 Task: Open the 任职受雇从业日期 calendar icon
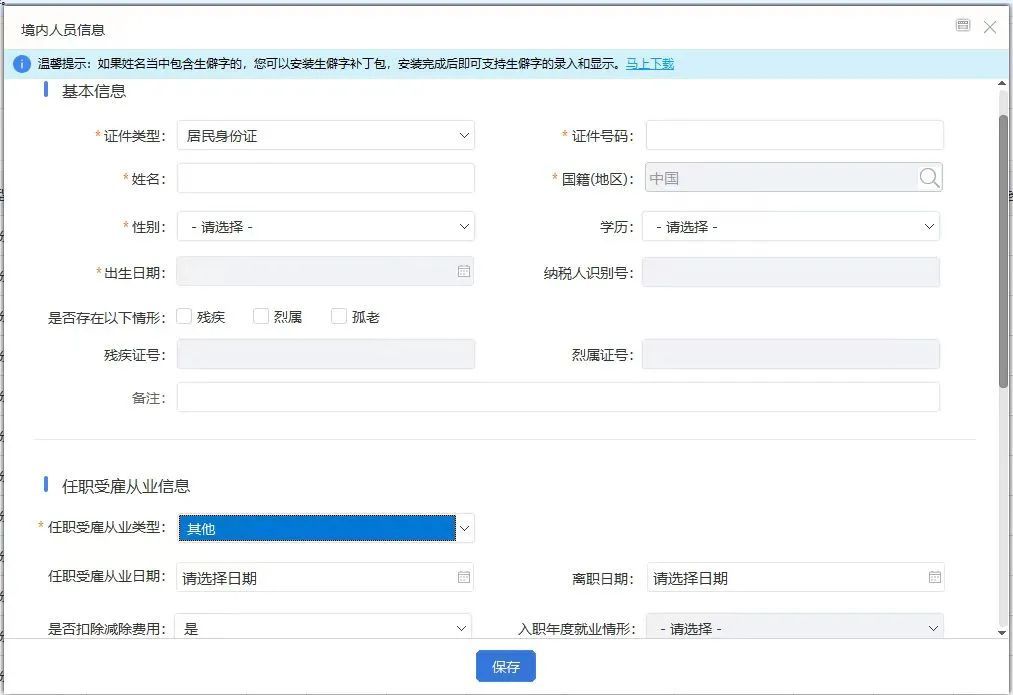pyautogui.click(x=464, y=577)
